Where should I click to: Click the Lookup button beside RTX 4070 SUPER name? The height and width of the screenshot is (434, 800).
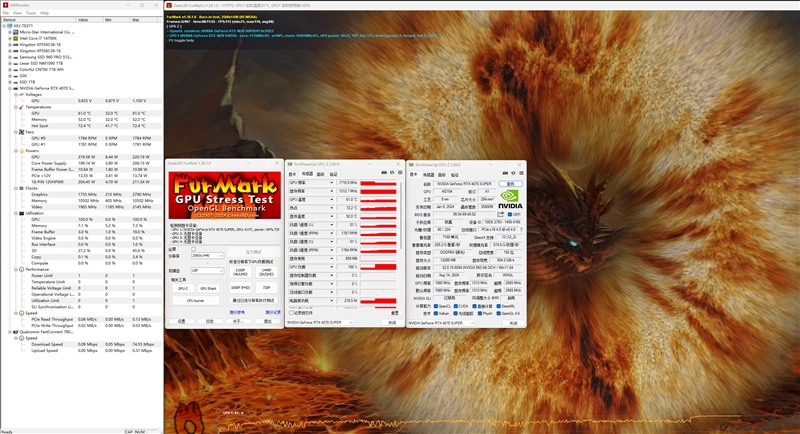coord(510,184)
